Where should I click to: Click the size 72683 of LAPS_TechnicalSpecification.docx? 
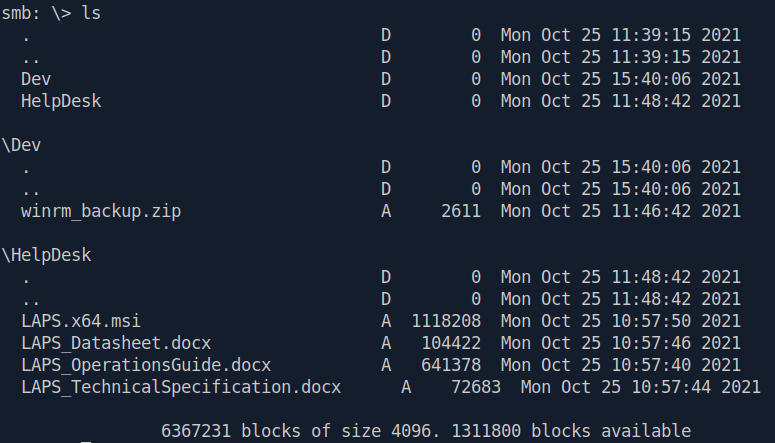(x=476, y=387)
